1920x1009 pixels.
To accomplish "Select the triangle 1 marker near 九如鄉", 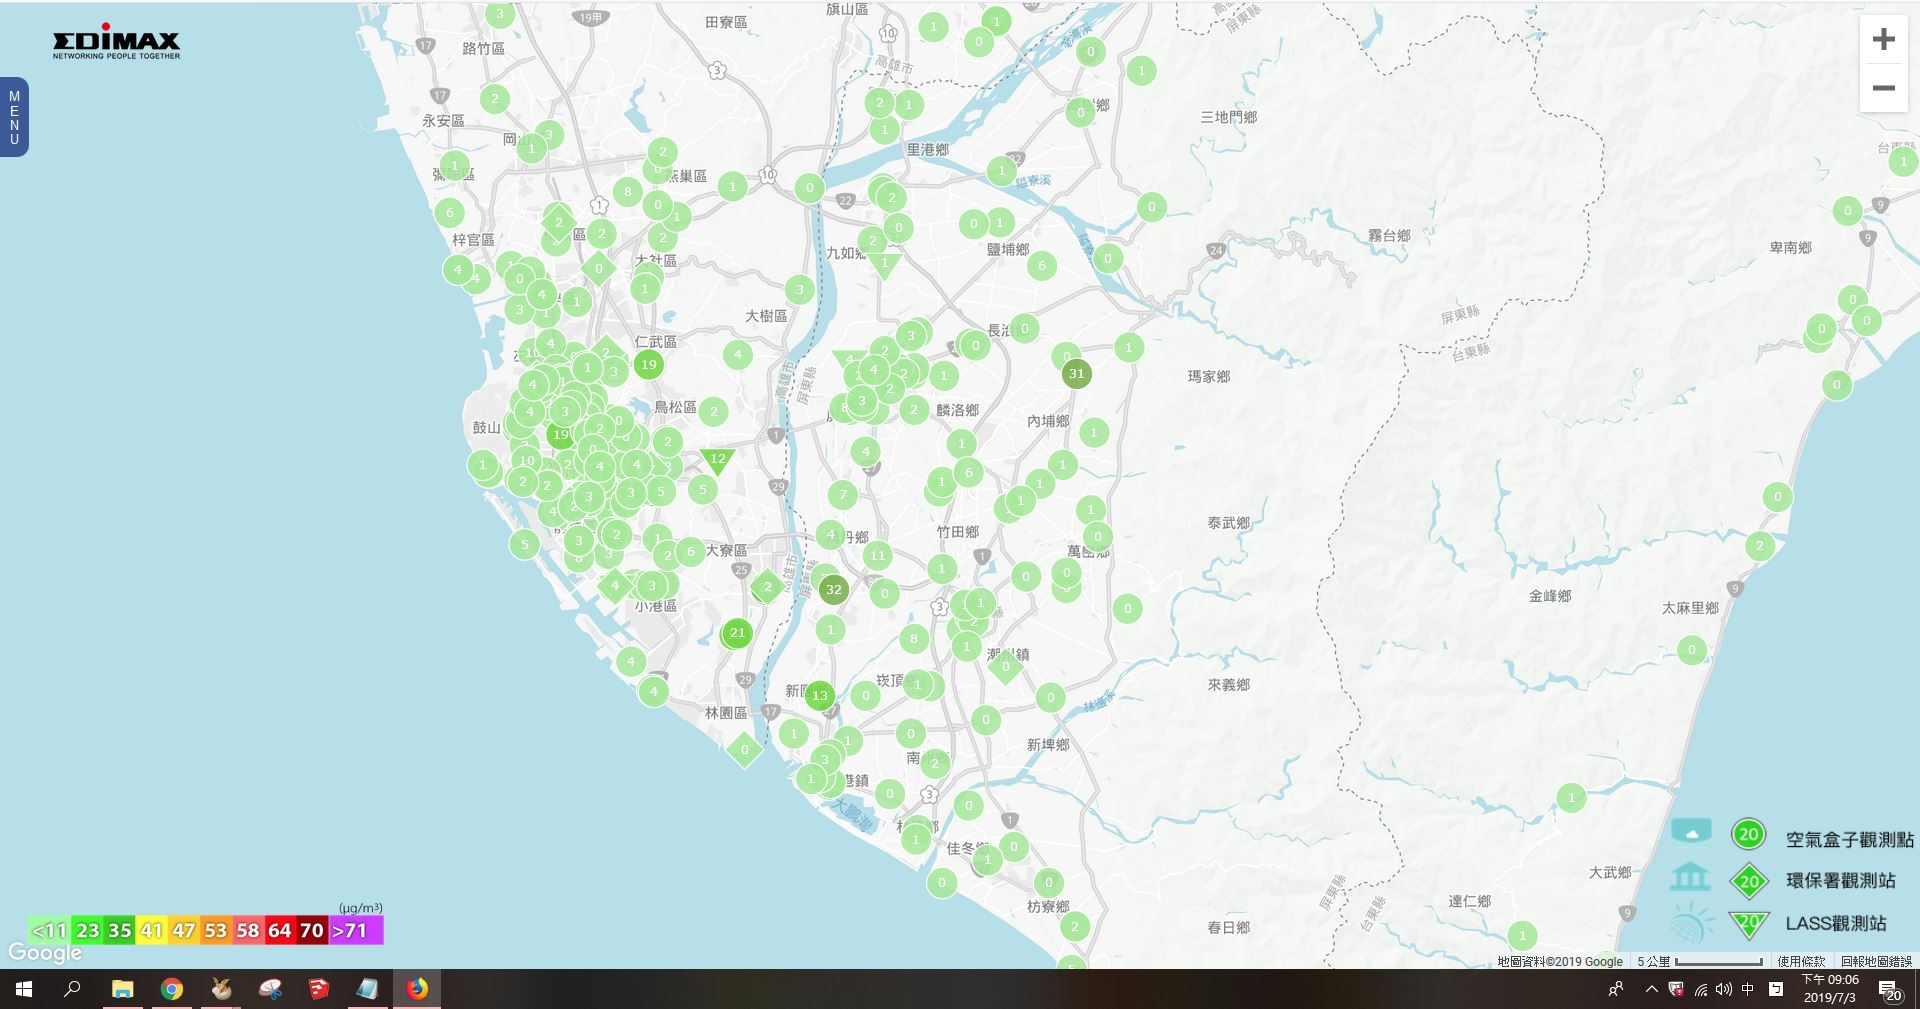I will (x=884, y=264).
